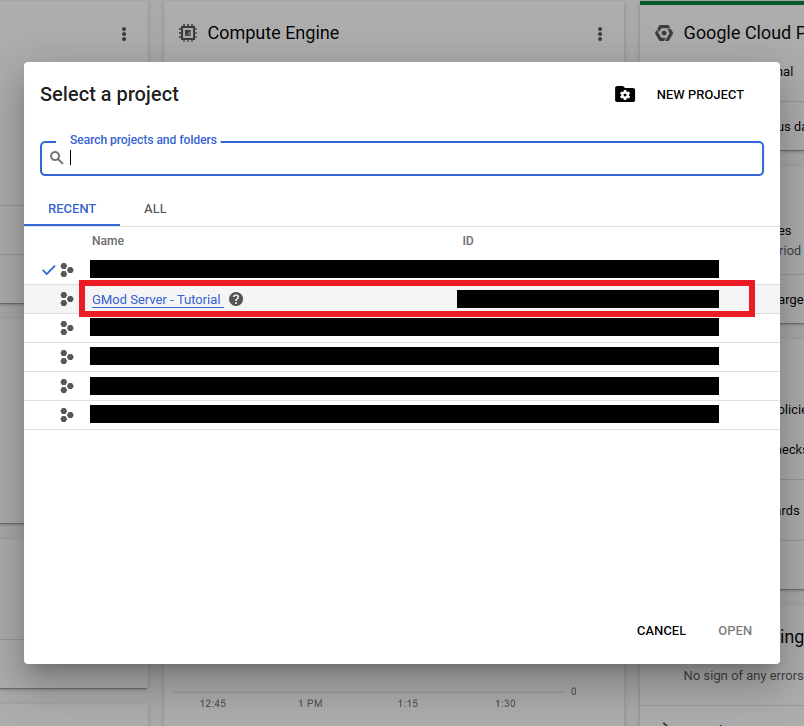Viewport: 804px width, 726px height.
Task: Select the RECENT tab
Action: coord(72,209)
